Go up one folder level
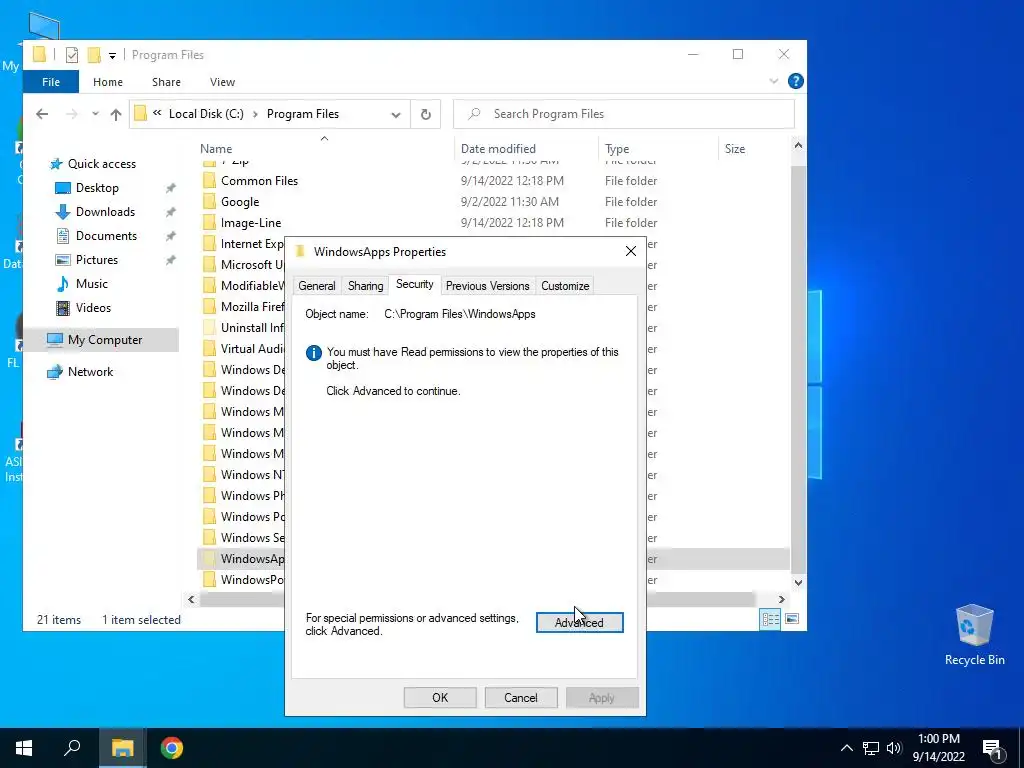The height and width of the screenshot is (768, 1024). pyautogui.click(x=116, y=114)
